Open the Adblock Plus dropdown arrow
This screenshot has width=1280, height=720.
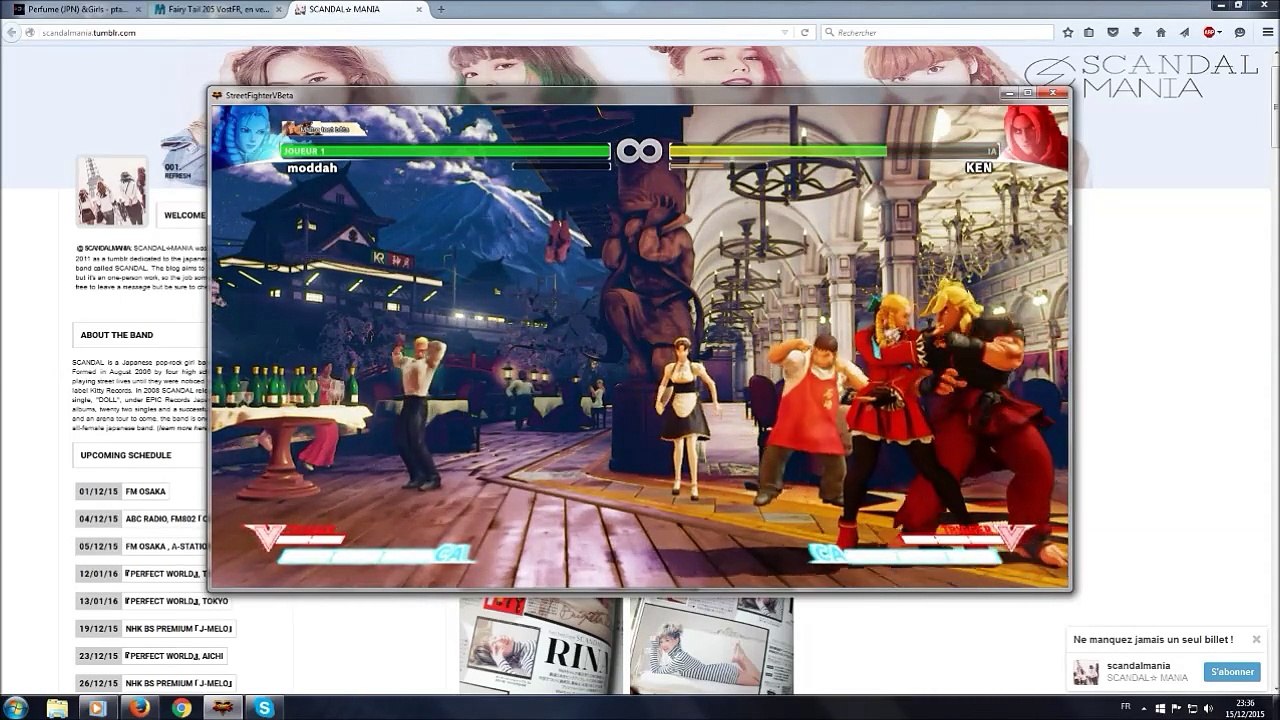[1220, 33]
